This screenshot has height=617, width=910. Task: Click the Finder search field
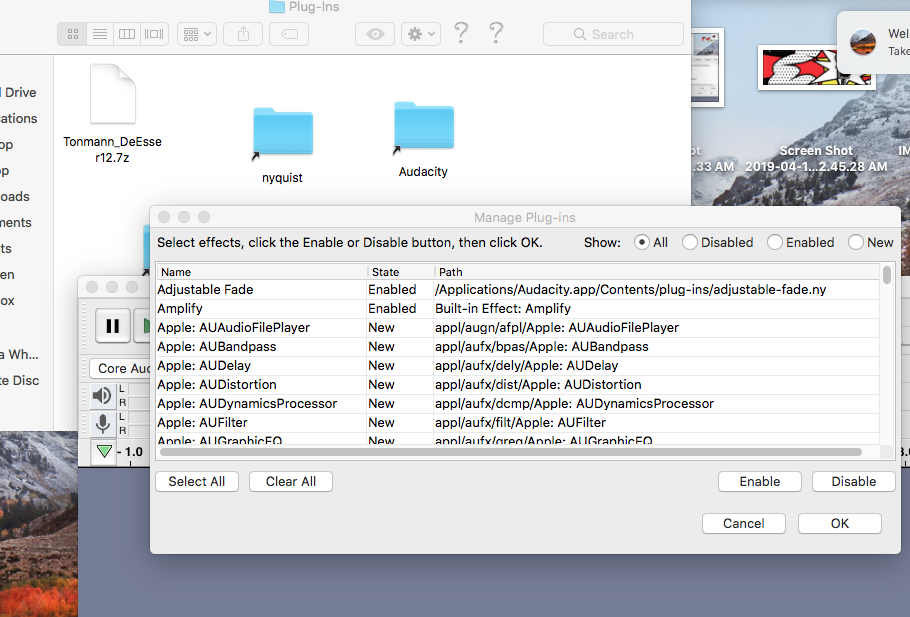[x=613, y=34]
